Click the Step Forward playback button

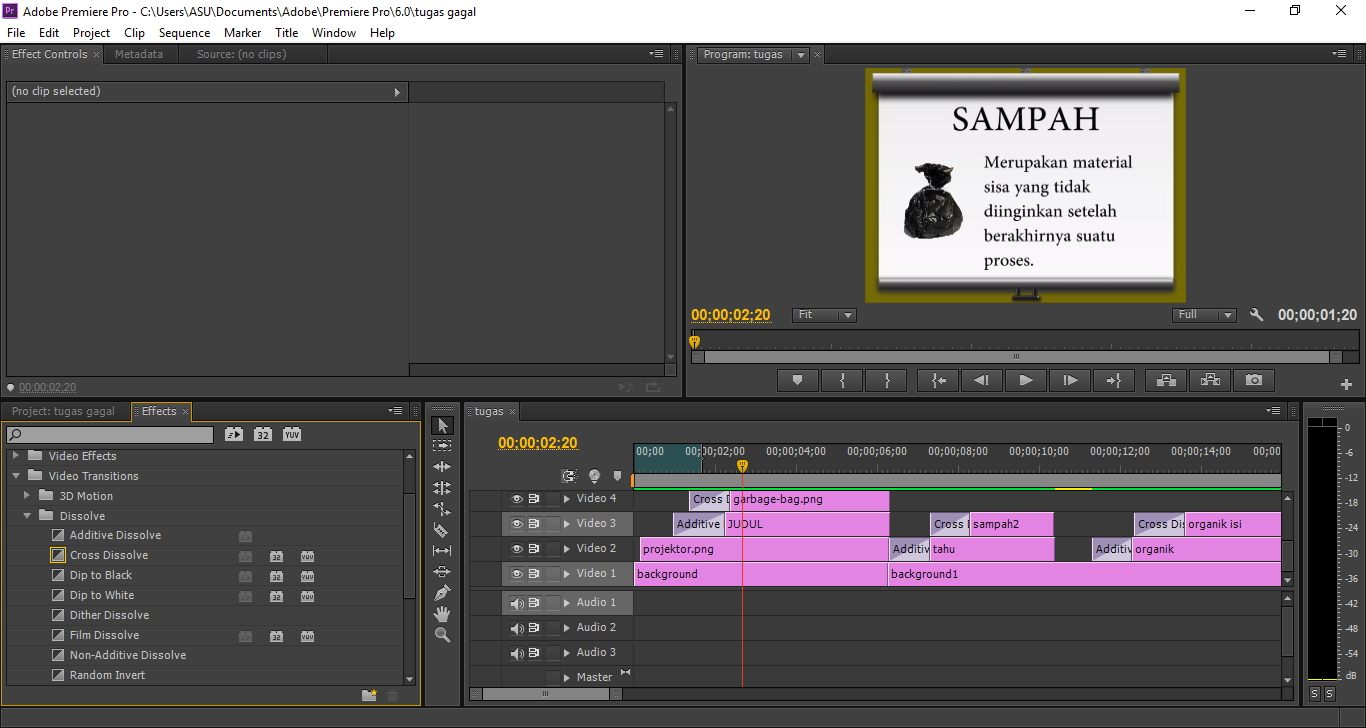point(1069,380)
